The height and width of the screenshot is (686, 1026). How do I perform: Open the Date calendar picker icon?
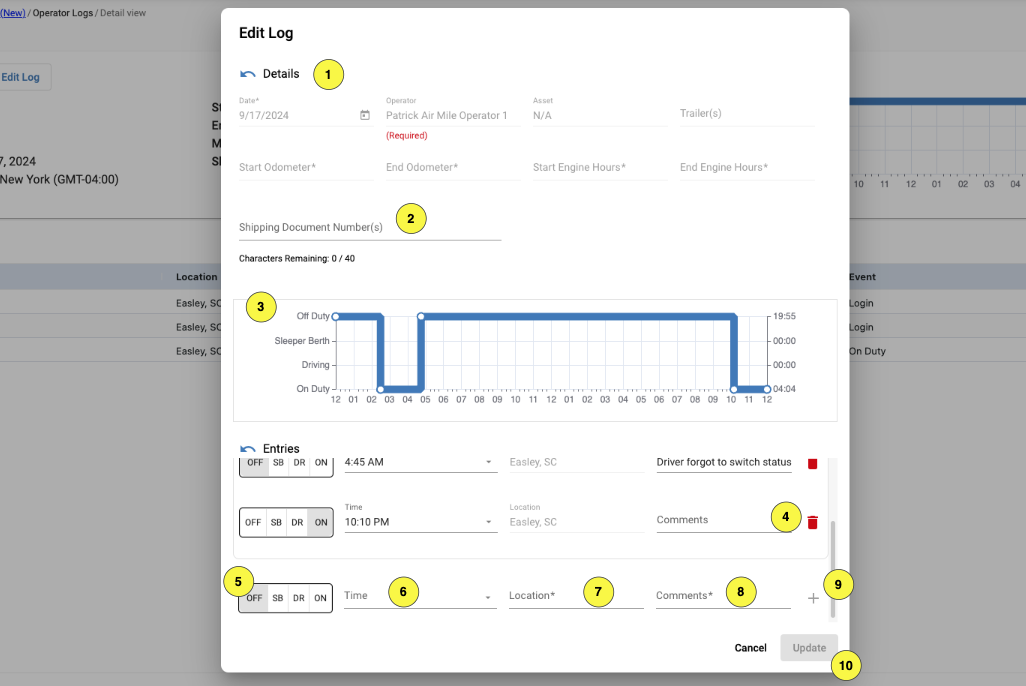(365, 115)
